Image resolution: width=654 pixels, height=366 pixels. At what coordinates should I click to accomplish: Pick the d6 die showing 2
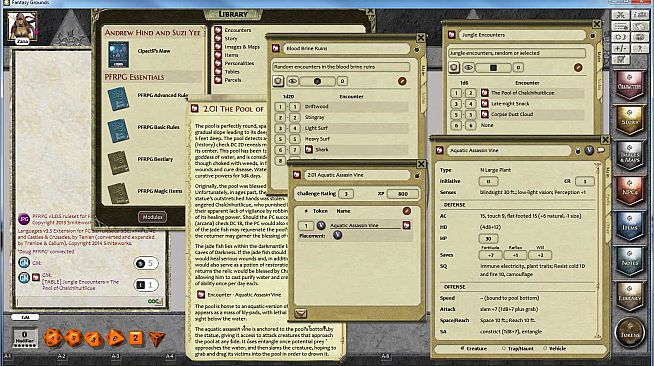point(135,338)
